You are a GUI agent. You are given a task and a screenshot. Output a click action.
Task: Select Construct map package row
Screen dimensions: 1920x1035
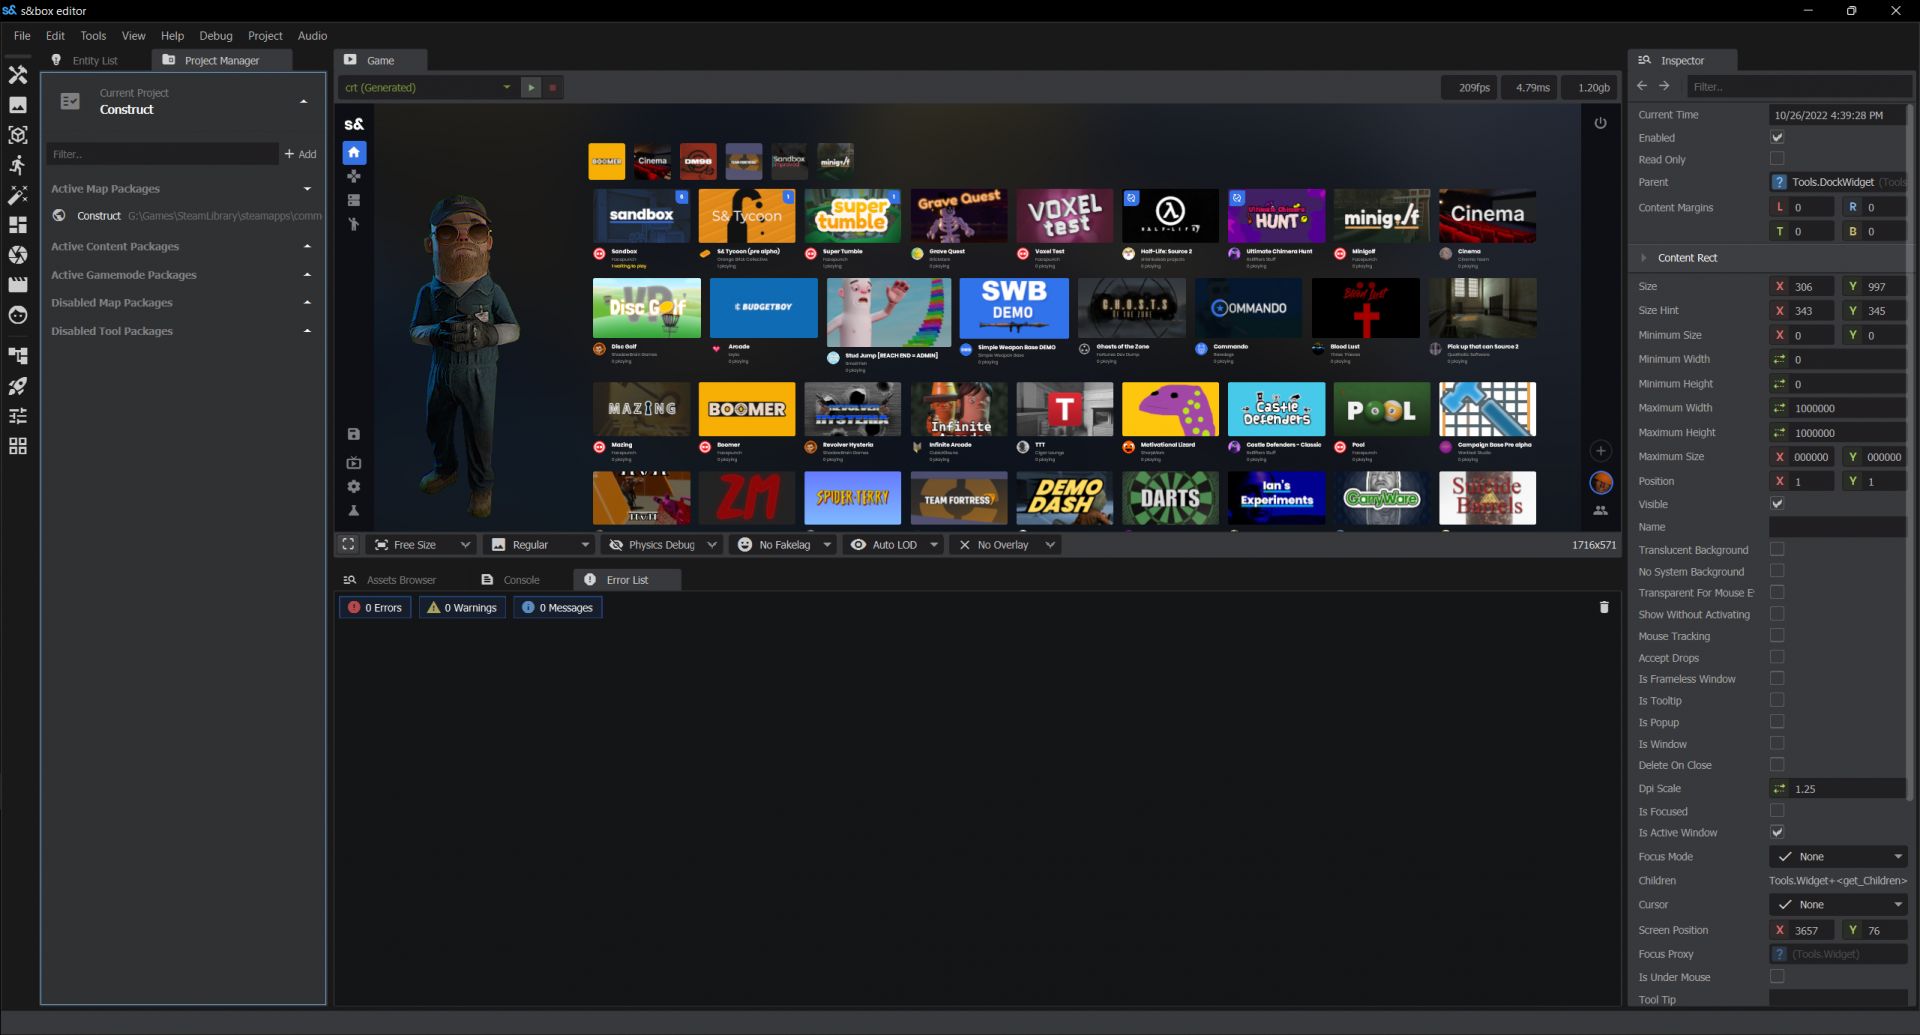pos(185,216)
